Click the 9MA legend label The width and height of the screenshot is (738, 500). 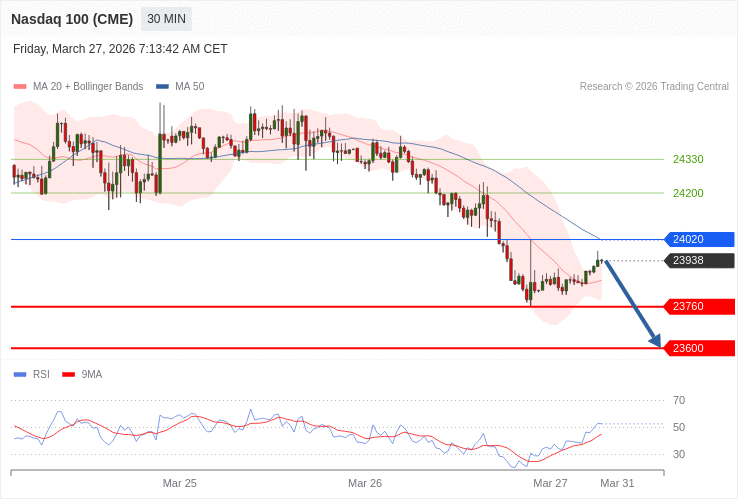click(x=92, y=375)
